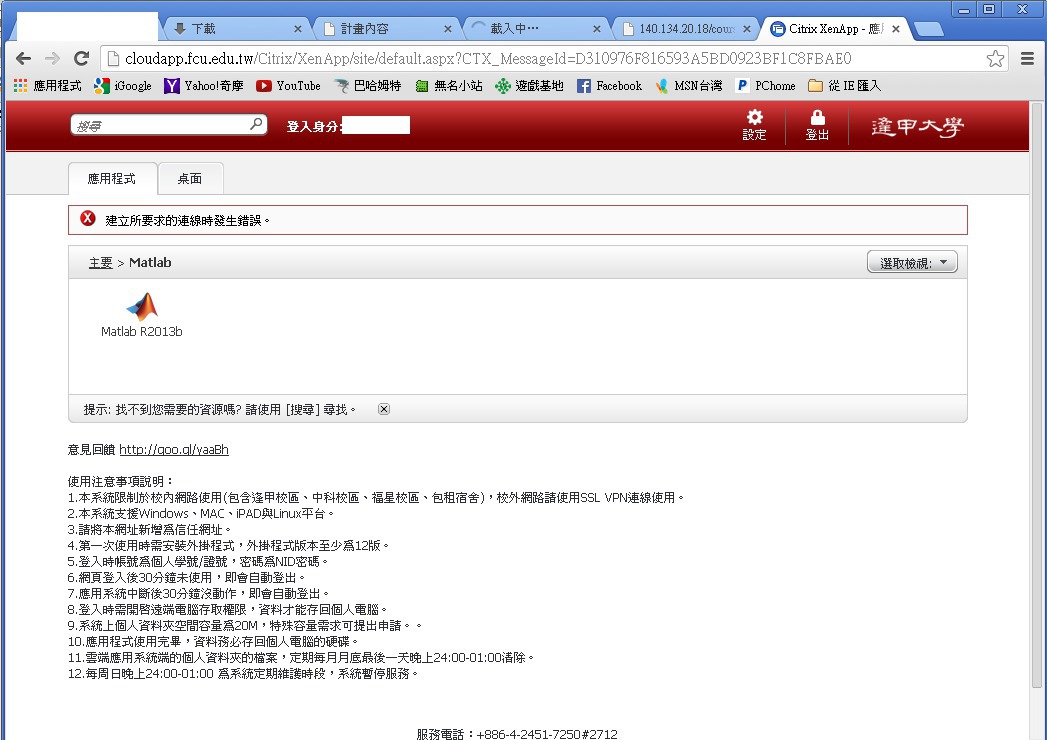Click the address bar URL
This screenshot has height=740, width=1047.
point(487,59)
